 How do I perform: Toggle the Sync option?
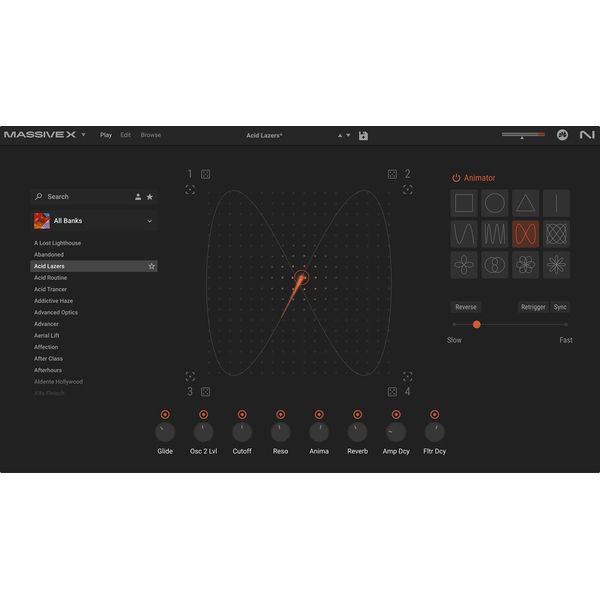560,307
